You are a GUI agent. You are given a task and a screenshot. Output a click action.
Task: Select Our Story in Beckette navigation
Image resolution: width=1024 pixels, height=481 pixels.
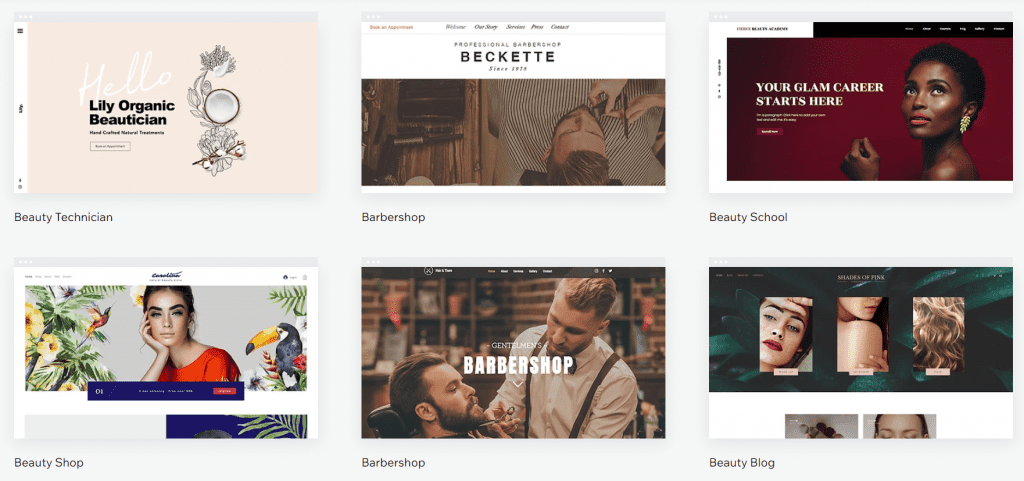486,27
